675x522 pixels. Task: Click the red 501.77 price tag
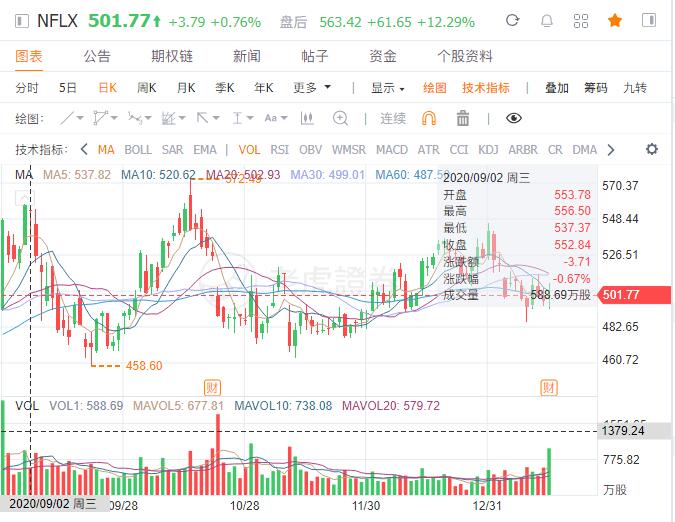tap(635, 295)
